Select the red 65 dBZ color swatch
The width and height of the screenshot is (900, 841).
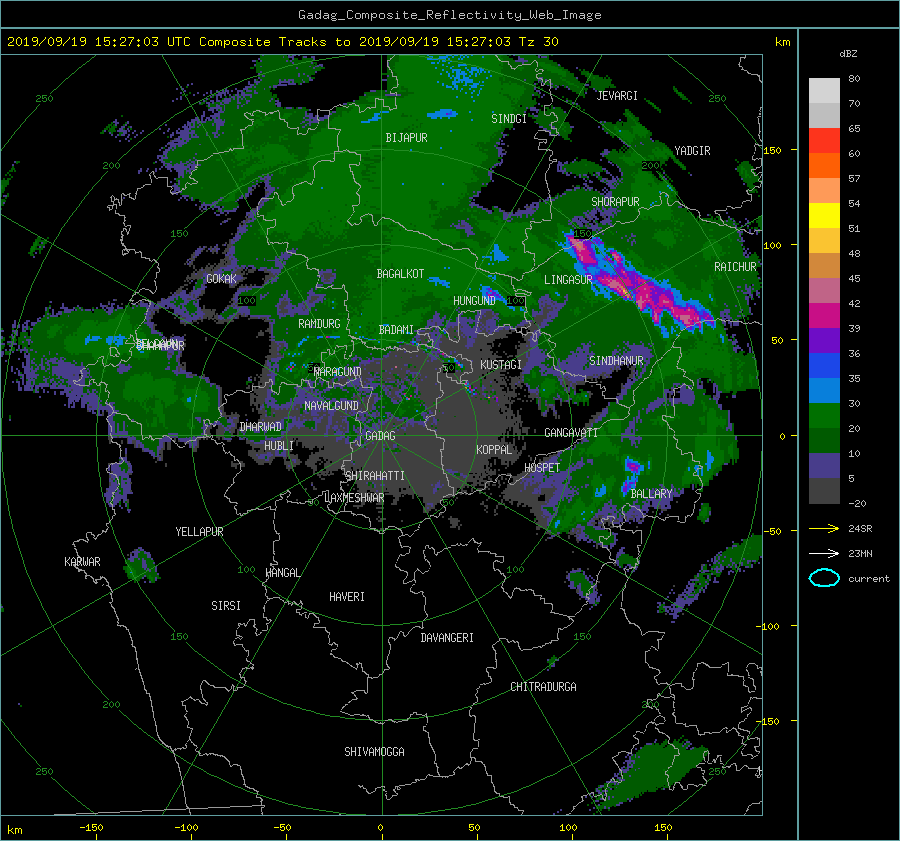[x=824, y=140]
